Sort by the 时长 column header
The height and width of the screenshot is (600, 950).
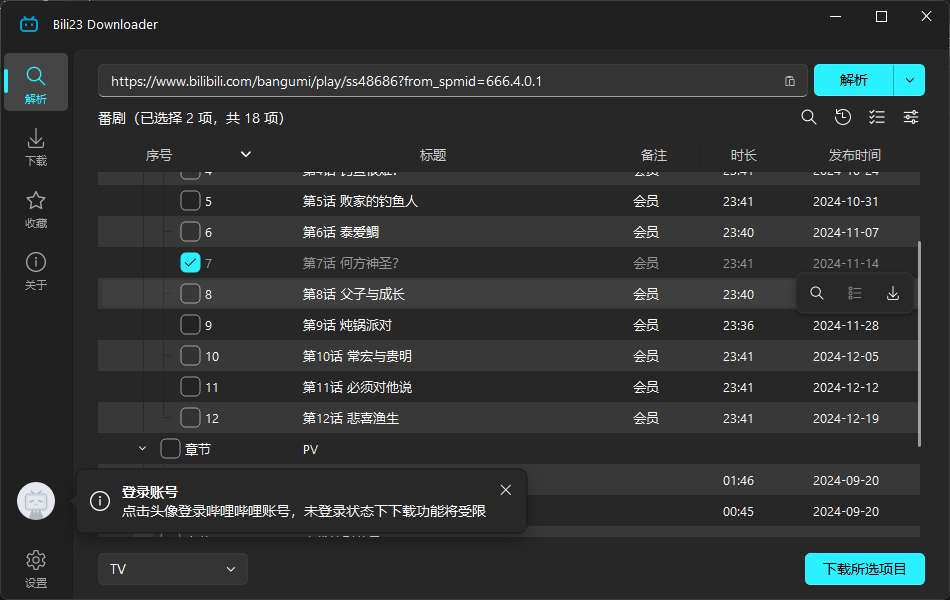click(743, 155)
